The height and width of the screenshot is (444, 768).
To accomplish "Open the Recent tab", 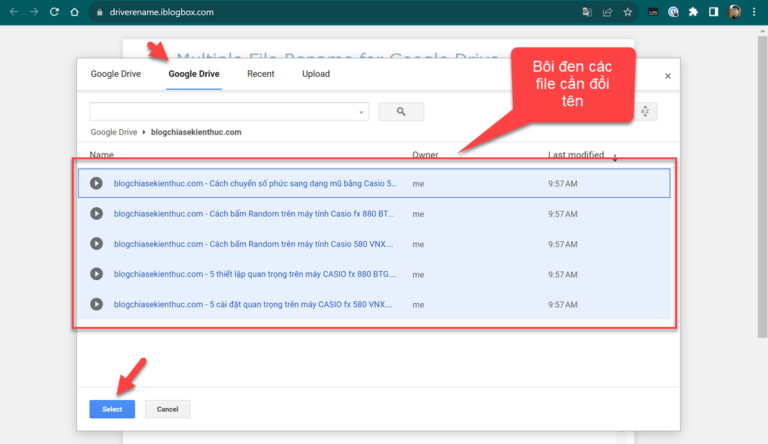I will [261, 74].
